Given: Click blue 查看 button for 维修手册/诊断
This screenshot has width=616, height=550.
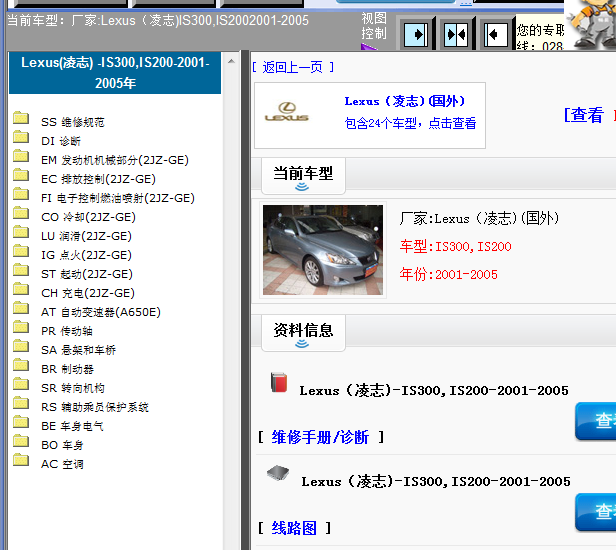Looking at the screenshot, I should point(596,421).
